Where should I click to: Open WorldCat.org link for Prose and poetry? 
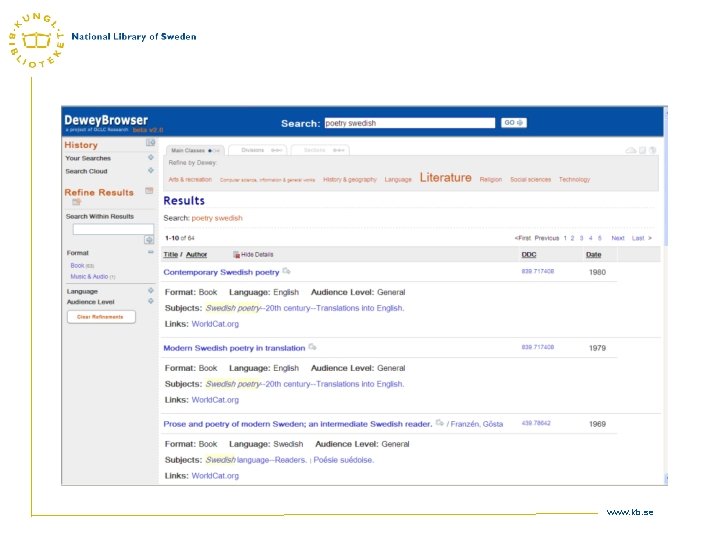[x=215, y=476]
